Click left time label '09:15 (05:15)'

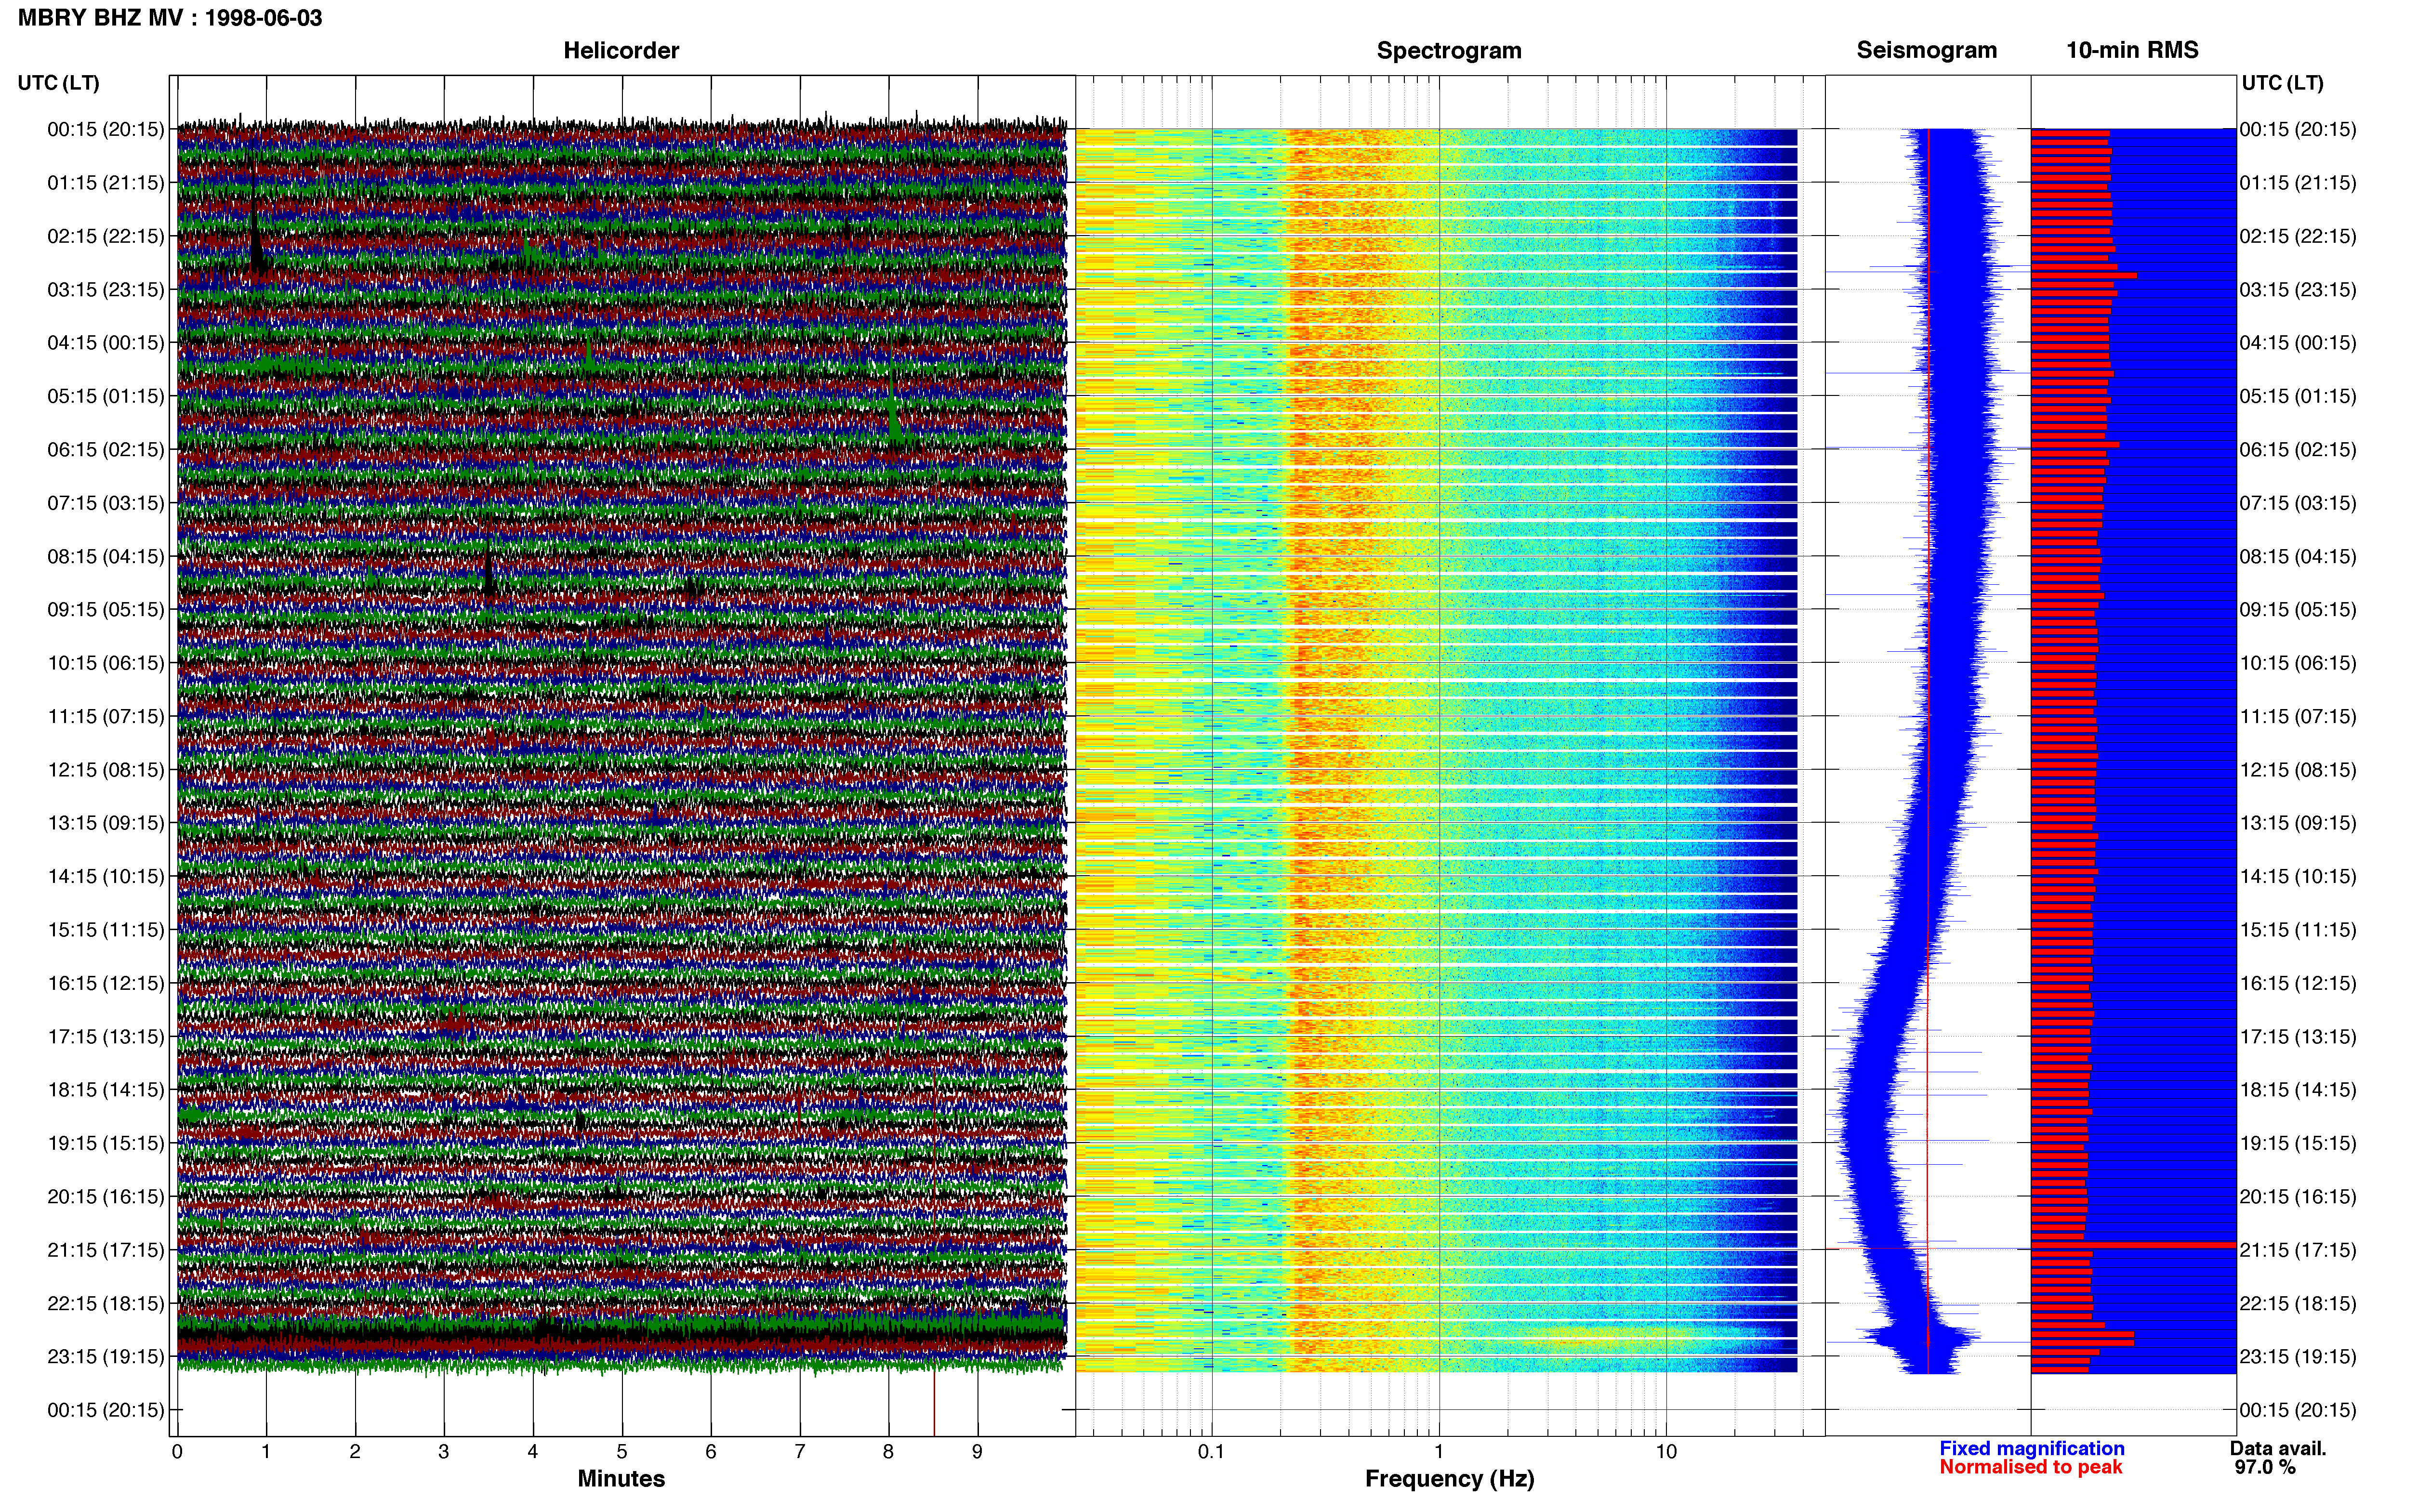point(106,609)
